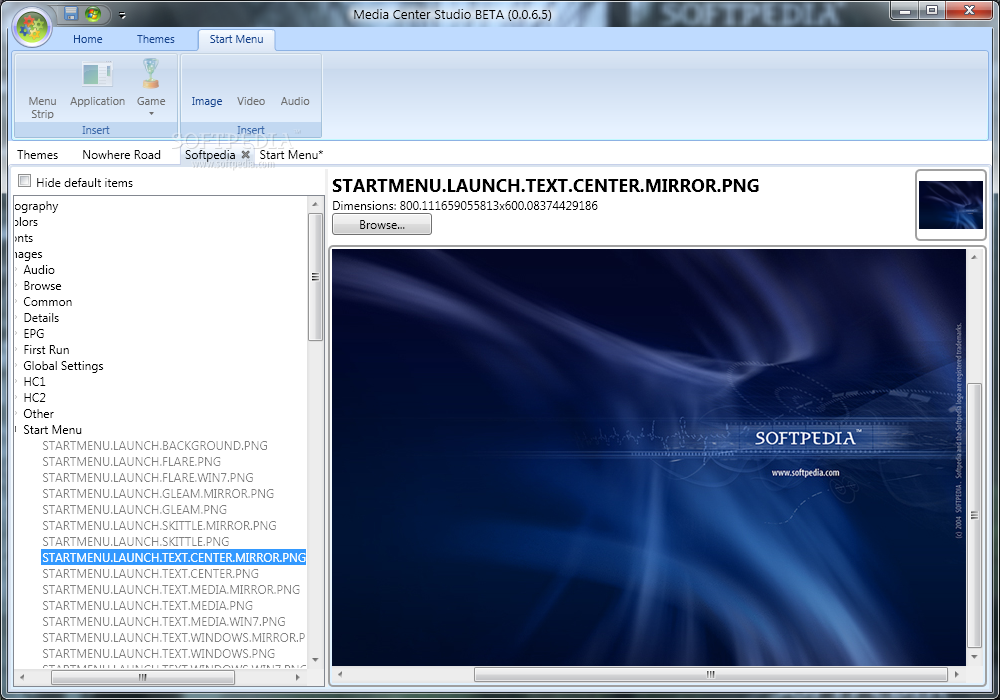
Task: Insert an Audio item
Action: point(295,101)
